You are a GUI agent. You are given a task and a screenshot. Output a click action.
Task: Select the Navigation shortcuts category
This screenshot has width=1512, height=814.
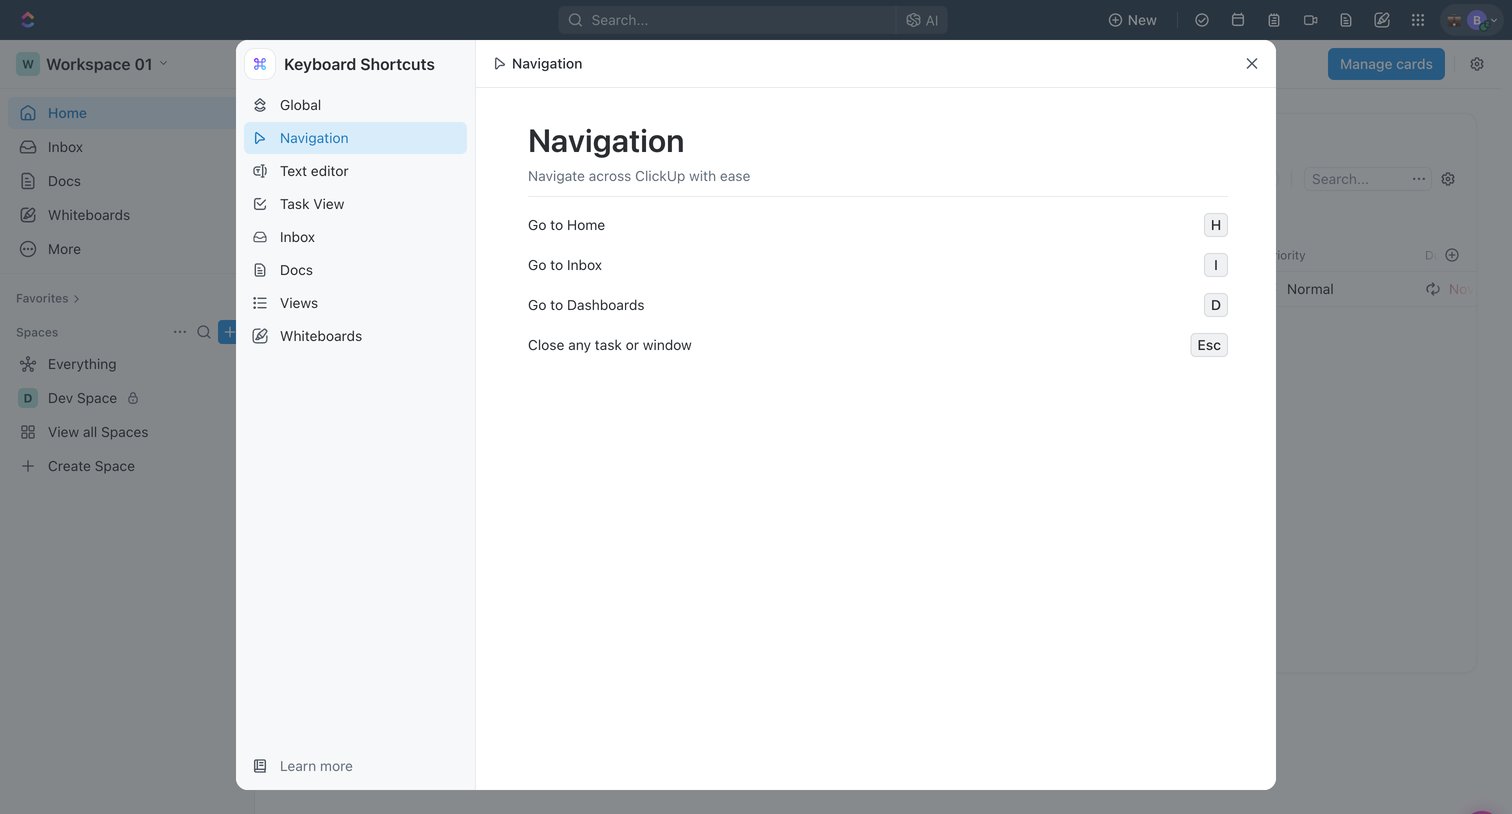(355, 138)
